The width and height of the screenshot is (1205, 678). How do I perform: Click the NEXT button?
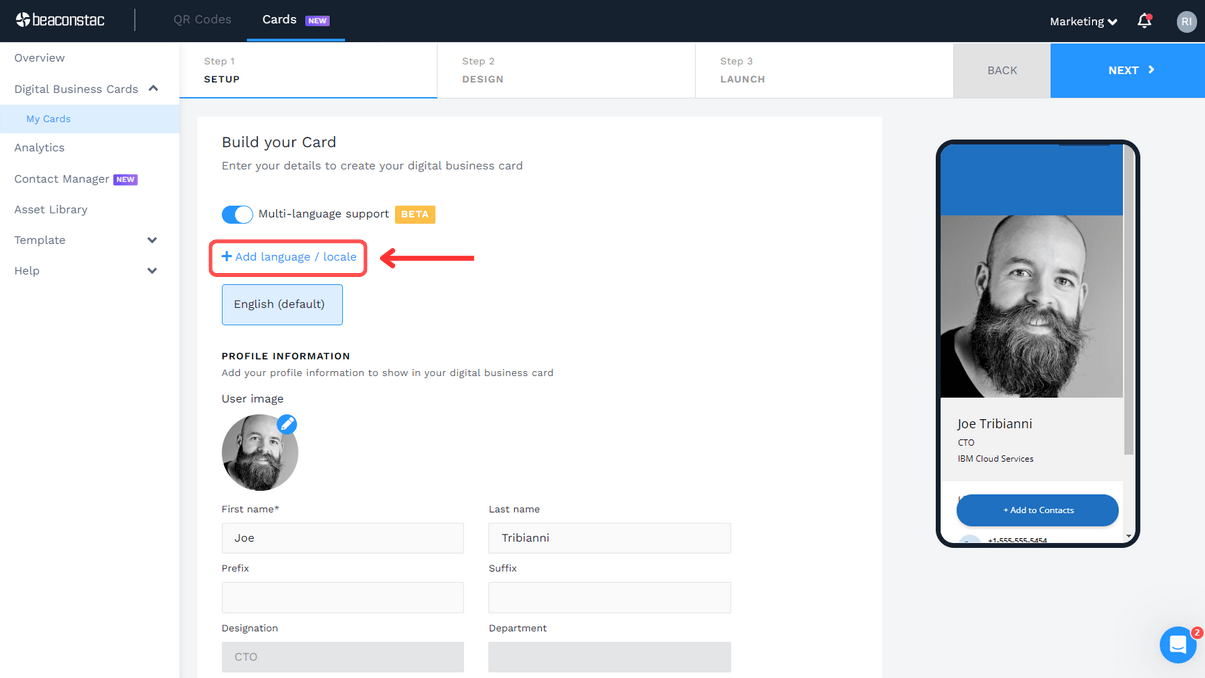tap(1127, 70)
